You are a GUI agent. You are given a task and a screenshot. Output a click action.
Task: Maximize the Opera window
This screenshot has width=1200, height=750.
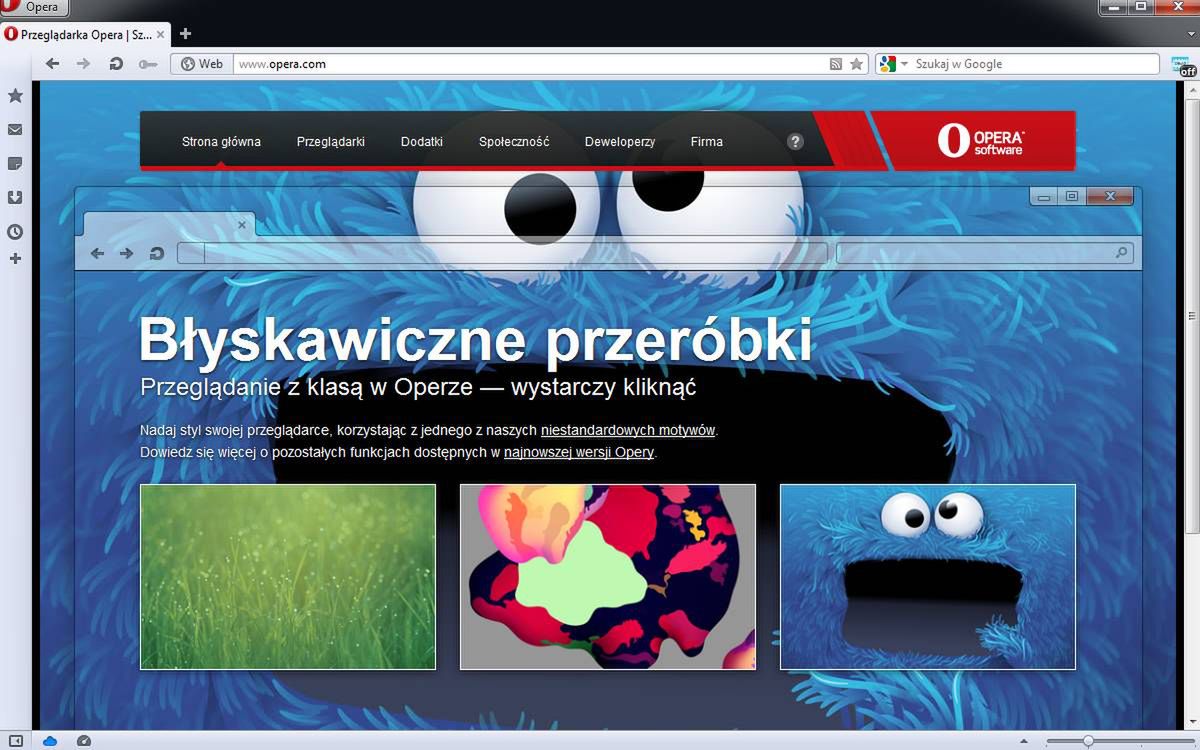click(1142, 7)
